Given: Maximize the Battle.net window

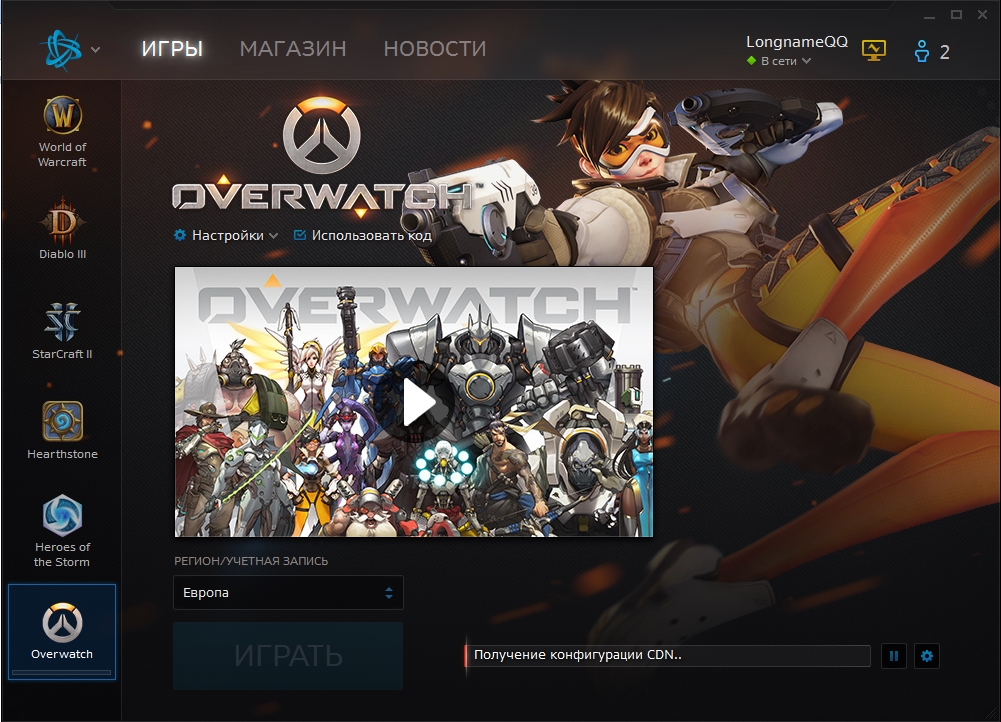Looking at the screenshot, I should point(956,15).
